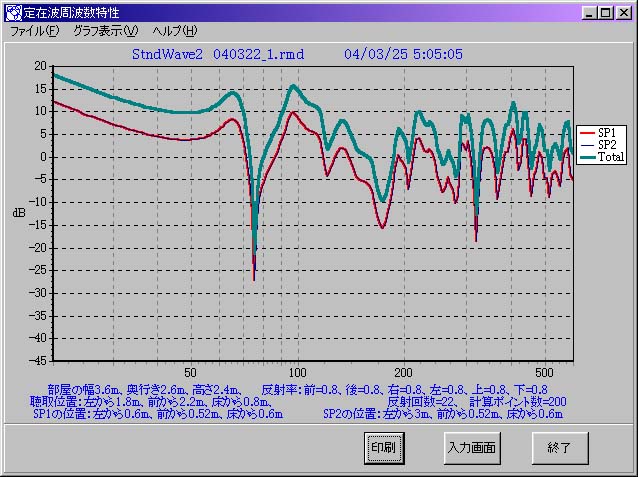Close the 定在波周波数特性 window
This screenshot has height=477, width=638.
pyautogui.click(x=623, y=13)
